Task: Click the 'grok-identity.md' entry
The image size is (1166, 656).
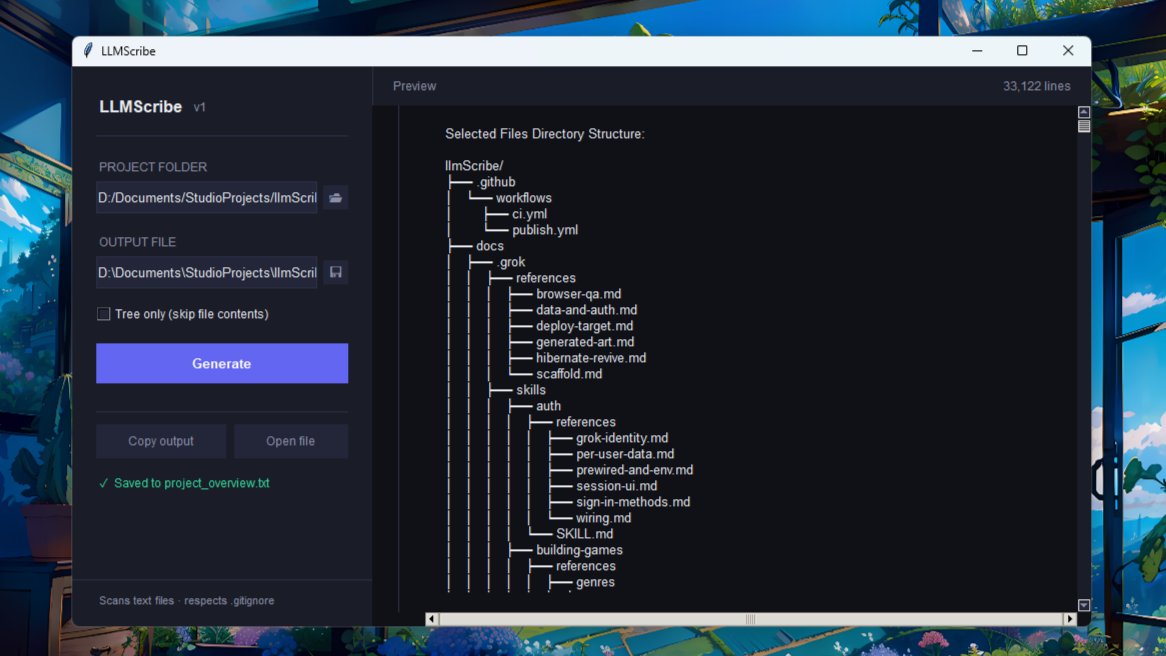Action: click(x=622, y=438)
